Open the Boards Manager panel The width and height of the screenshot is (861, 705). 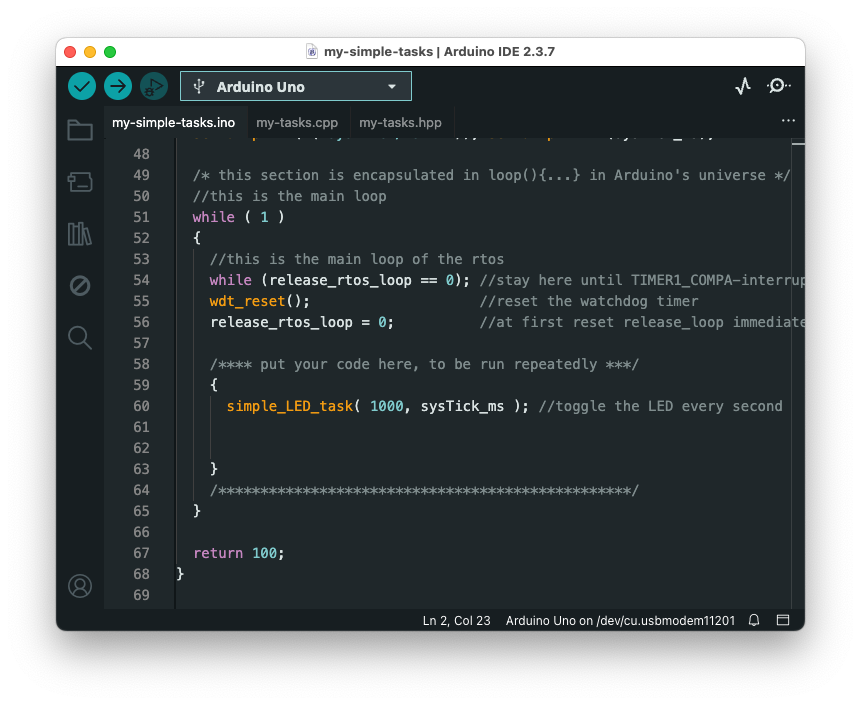[x=80, y=182]
